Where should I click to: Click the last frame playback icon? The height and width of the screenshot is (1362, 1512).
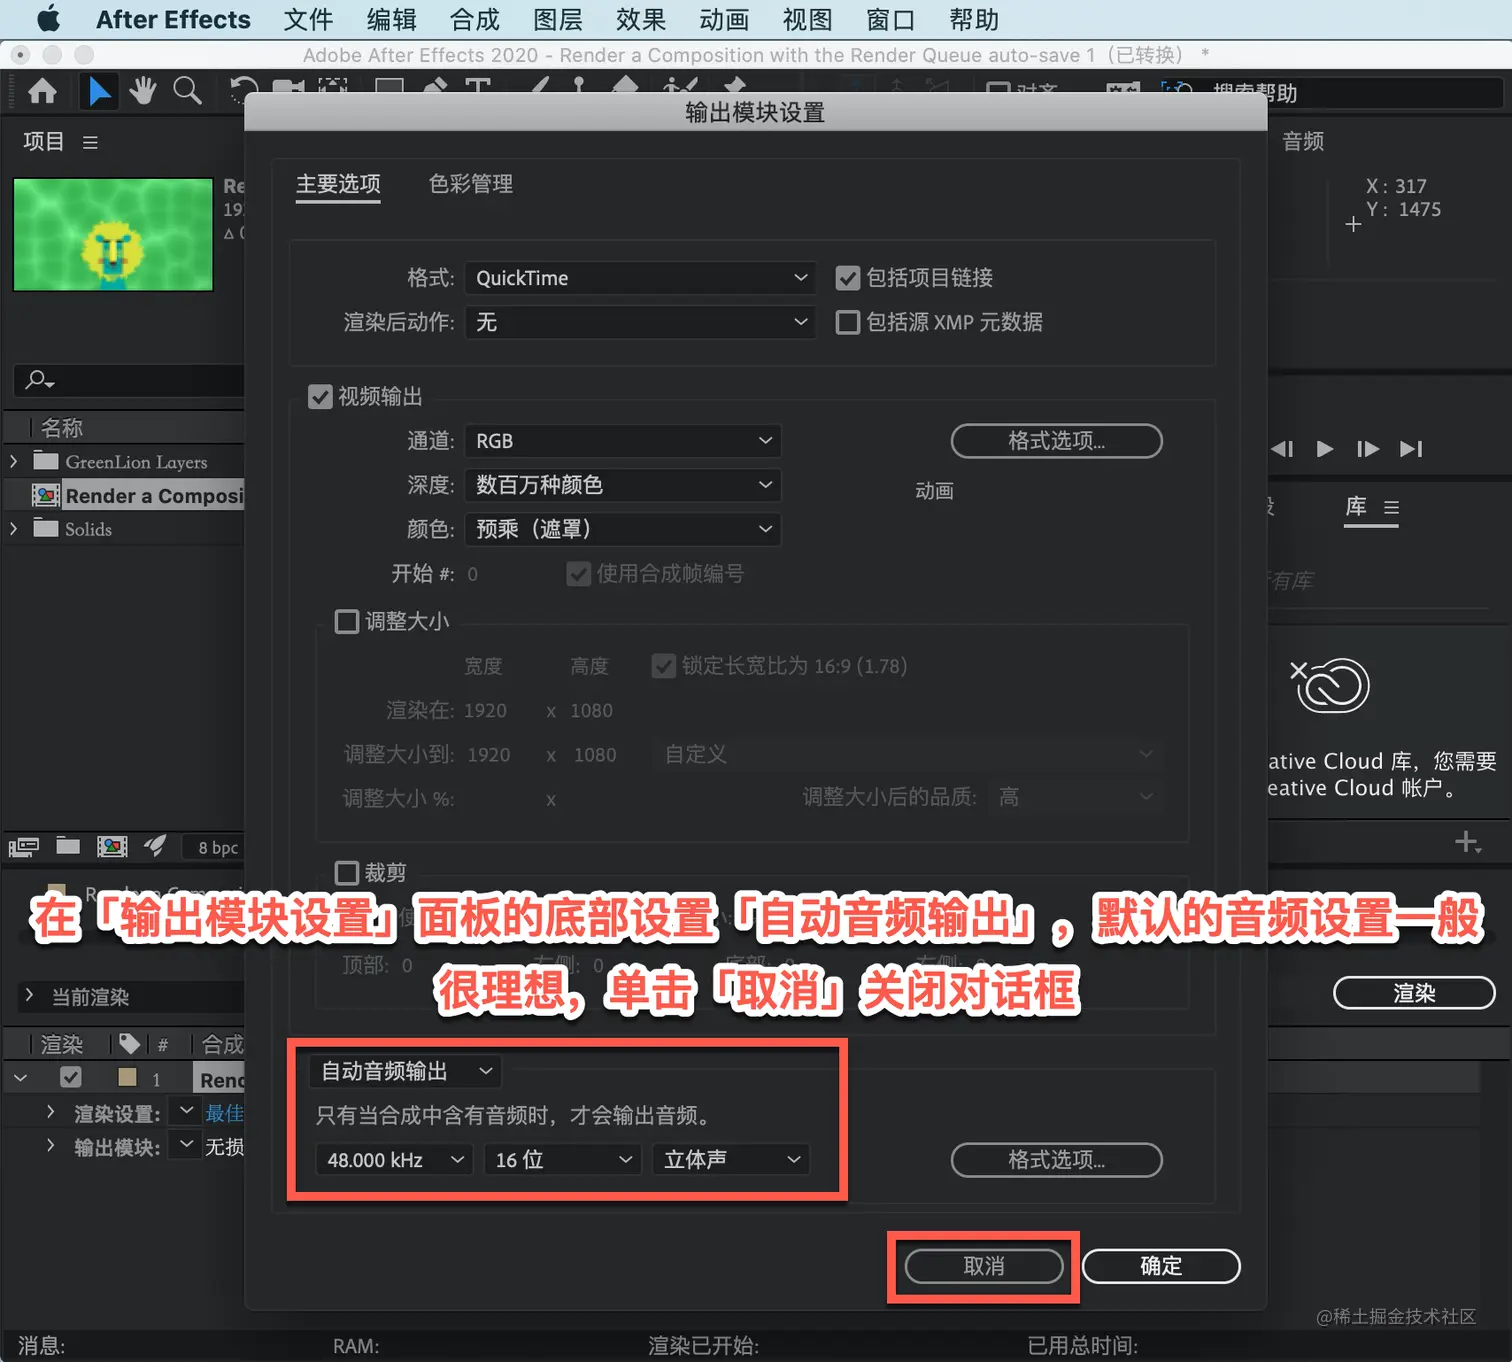tap(1411, 449)
